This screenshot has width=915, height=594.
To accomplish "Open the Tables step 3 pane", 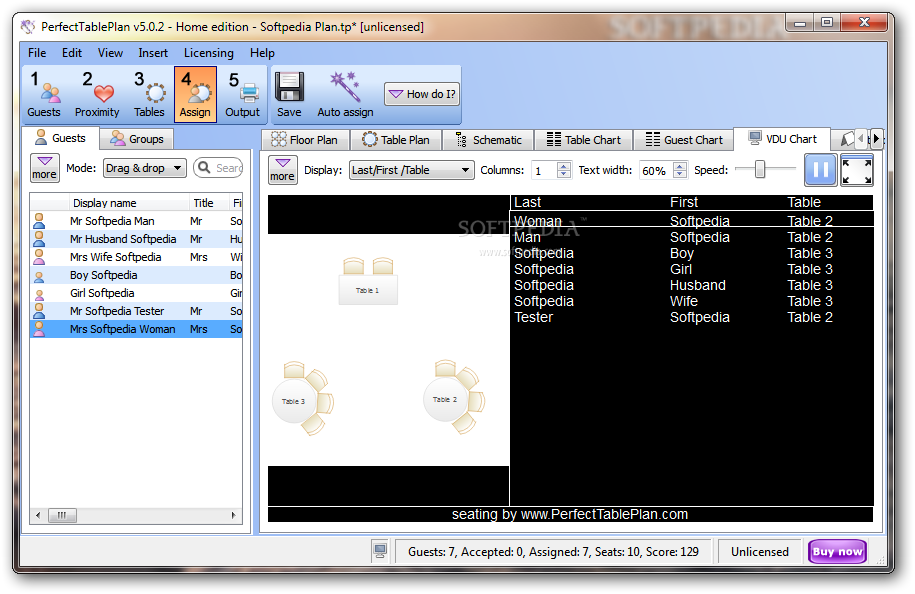I will [x=149, y=94].
